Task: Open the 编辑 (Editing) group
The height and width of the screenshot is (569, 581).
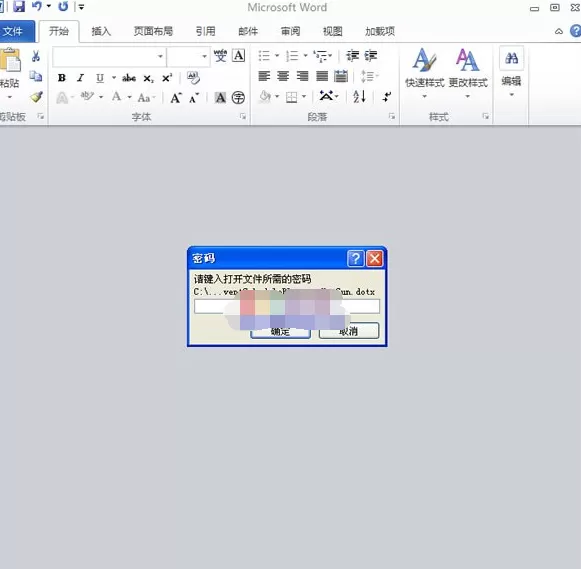Action: (x=511, y=72)
